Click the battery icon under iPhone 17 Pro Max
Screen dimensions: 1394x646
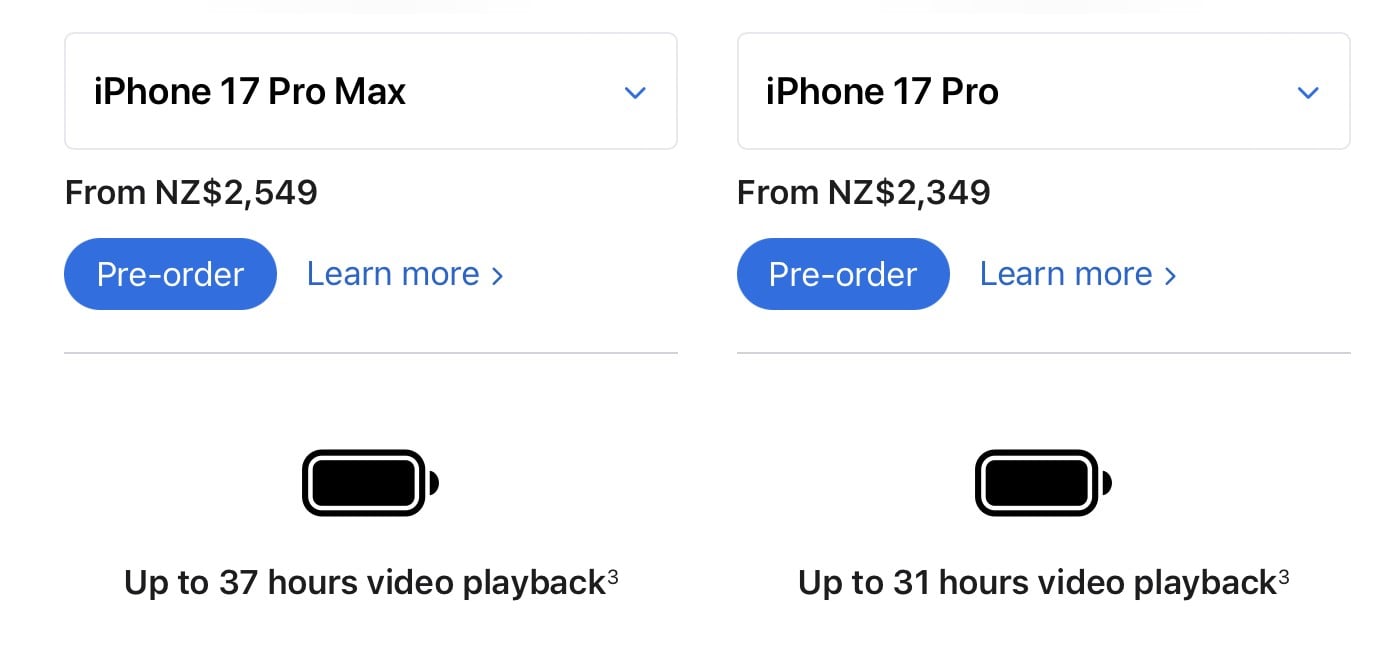coord(370,483)
